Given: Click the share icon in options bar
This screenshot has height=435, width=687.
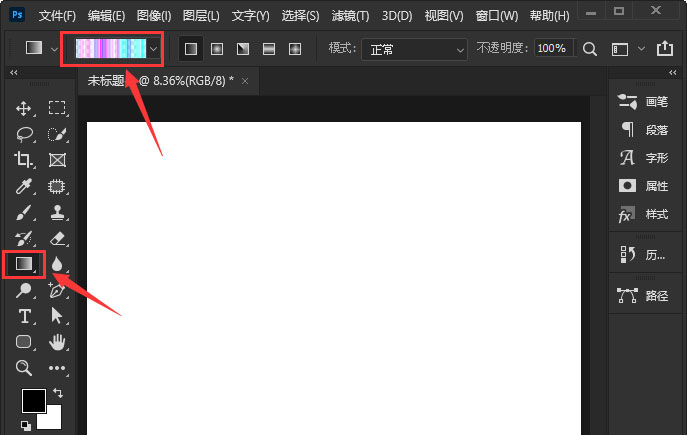Looking at the screenshot, I should (664, 48).
